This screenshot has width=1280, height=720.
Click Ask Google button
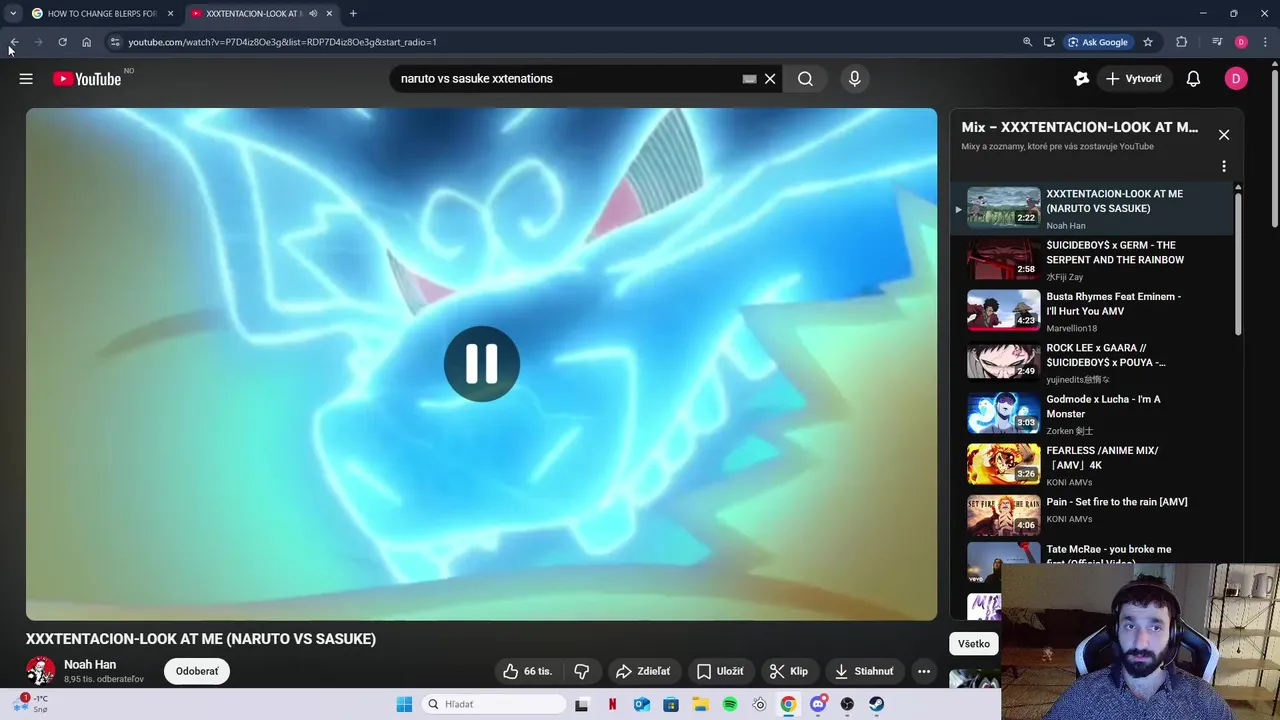click(1097, 42)
